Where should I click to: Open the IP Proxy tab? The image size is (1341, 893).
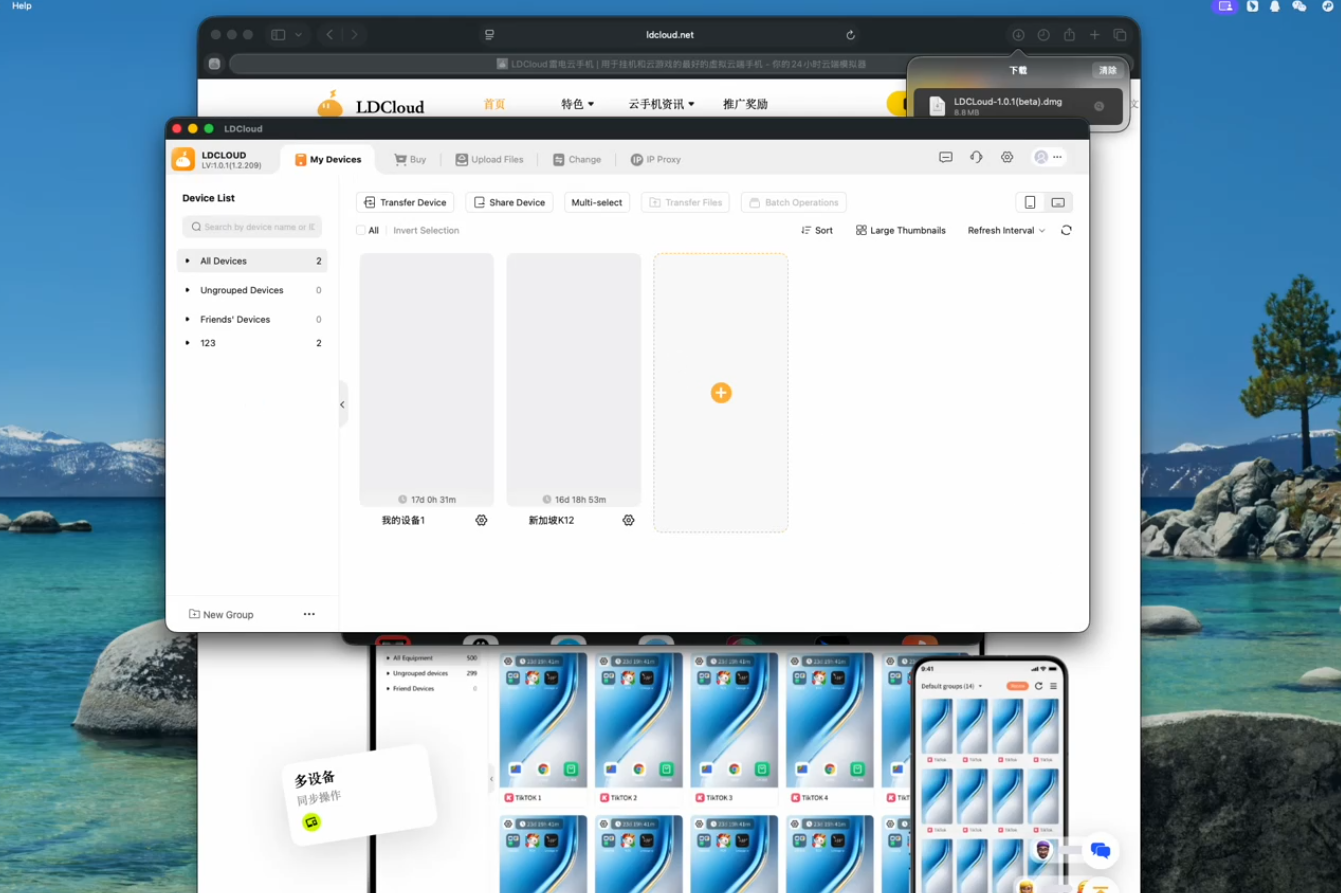point(655,160)
